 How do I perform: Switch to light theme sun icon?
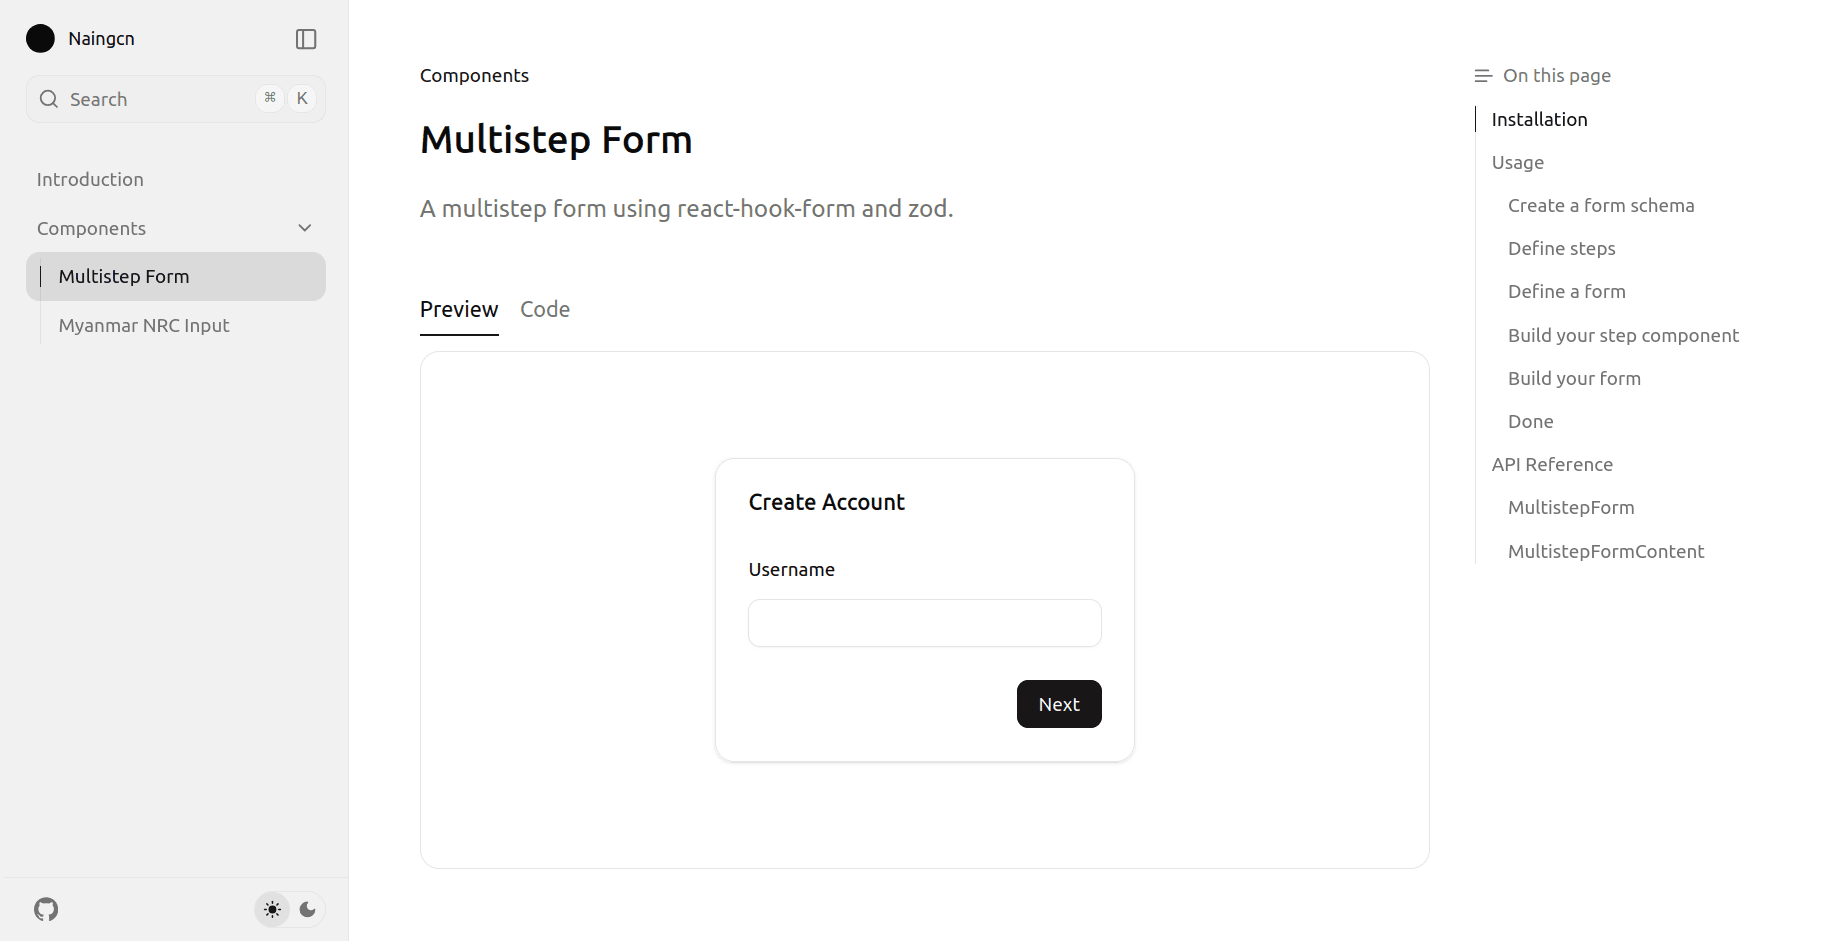coord(272,909)
